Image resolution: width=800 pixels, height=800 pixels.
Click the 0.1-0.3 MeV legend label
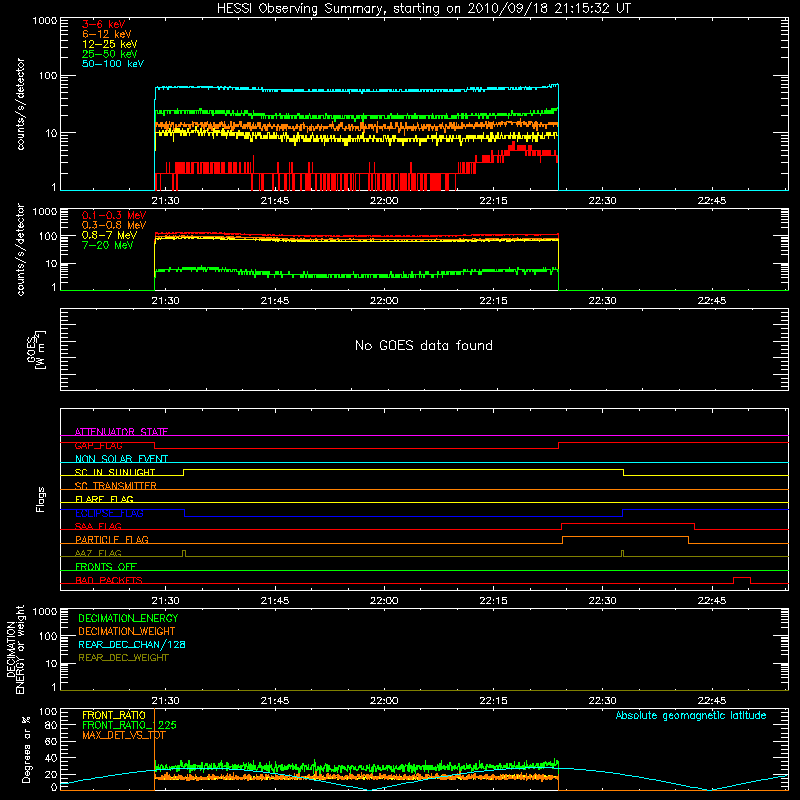tap(114, 215)
